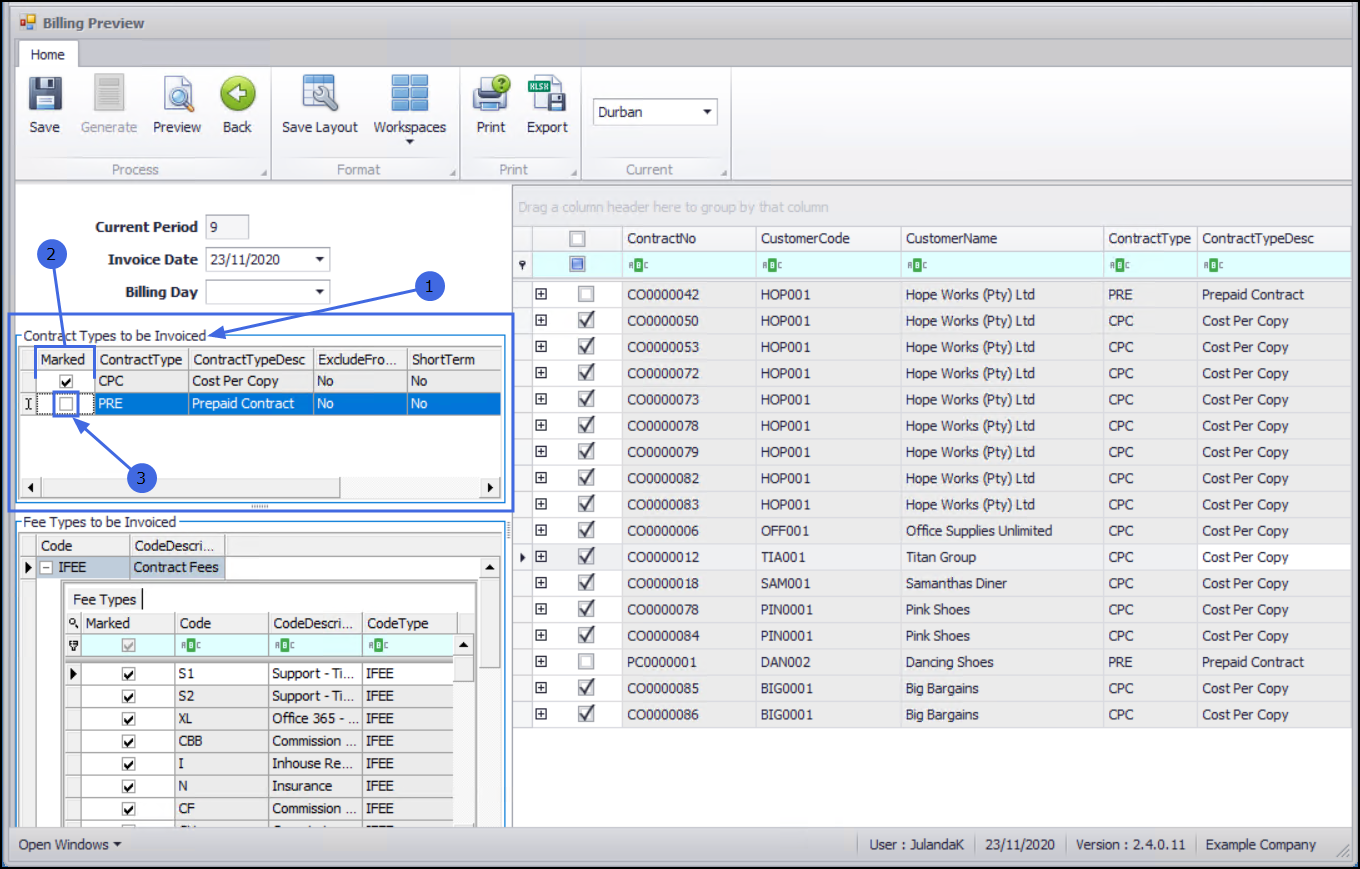Tick the Marked checkbox for PRE contract type

point(66,404)
